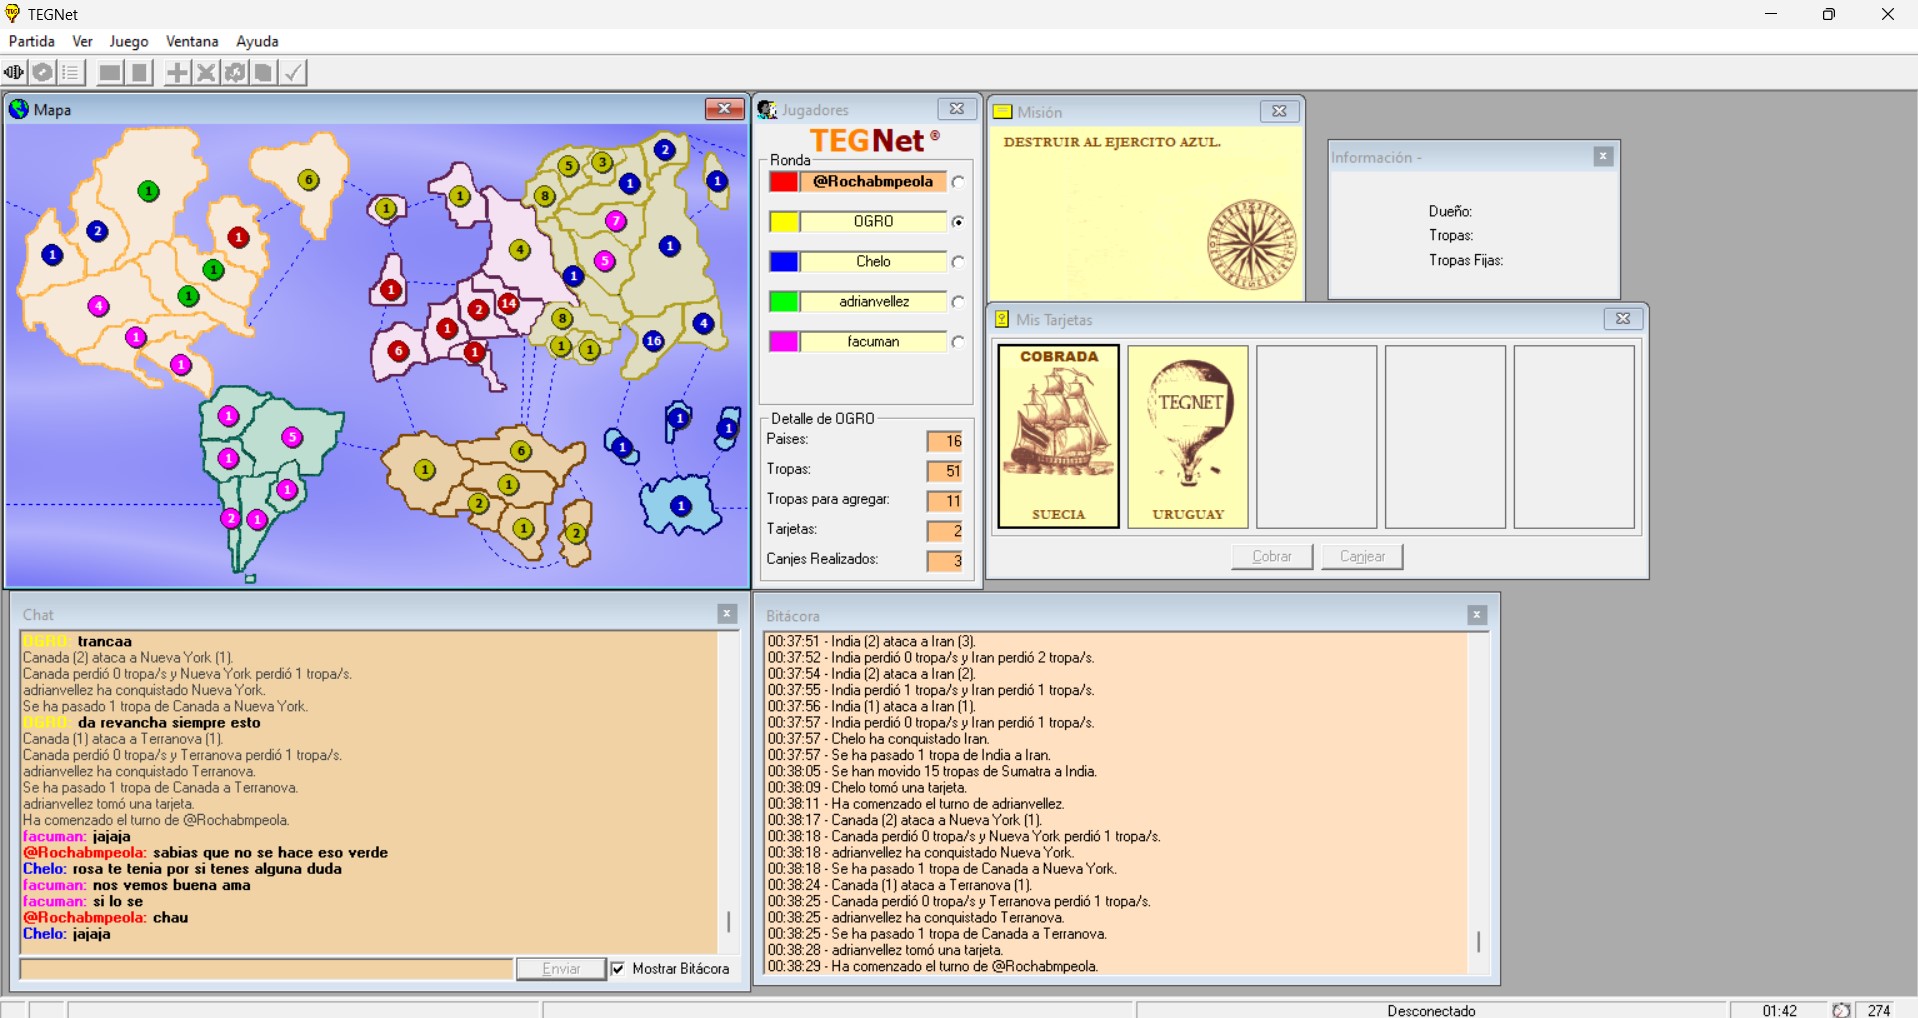Click the Tropas para agregar value 11

(944, 501)
